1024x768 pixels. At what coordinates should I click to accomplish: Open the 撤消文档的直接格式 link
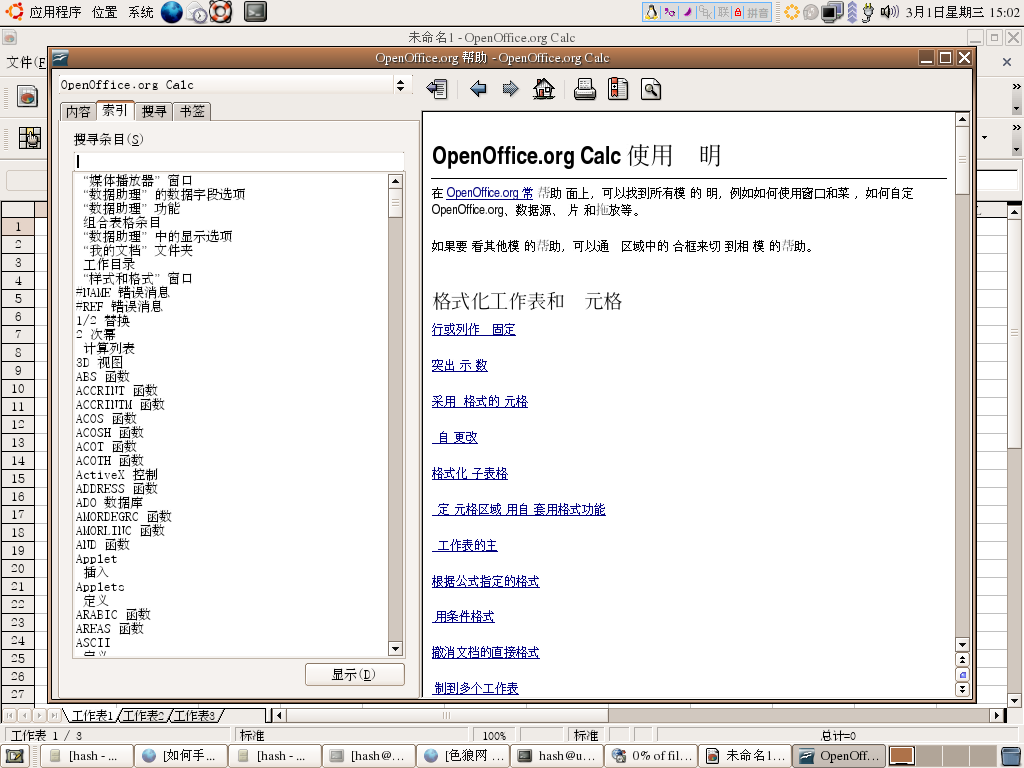(485, 652)
